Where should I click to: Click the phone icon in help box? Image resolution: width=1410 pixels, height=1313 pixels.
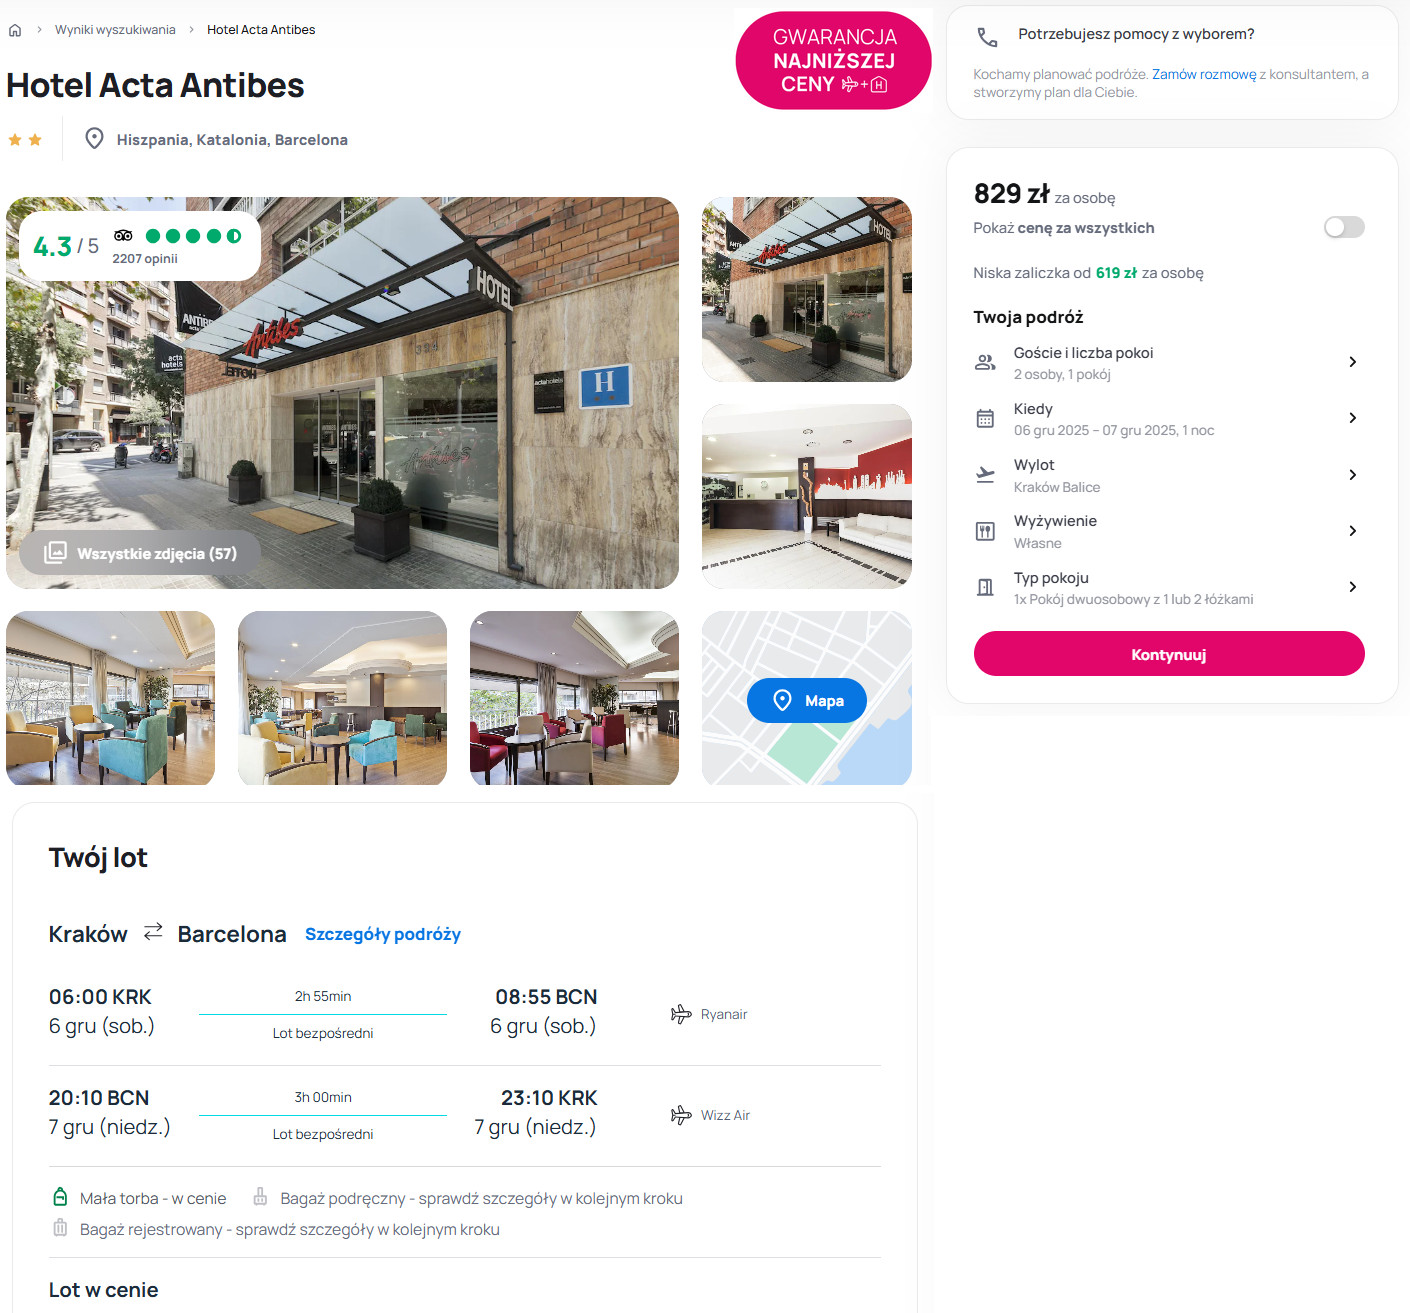point(987,37)
